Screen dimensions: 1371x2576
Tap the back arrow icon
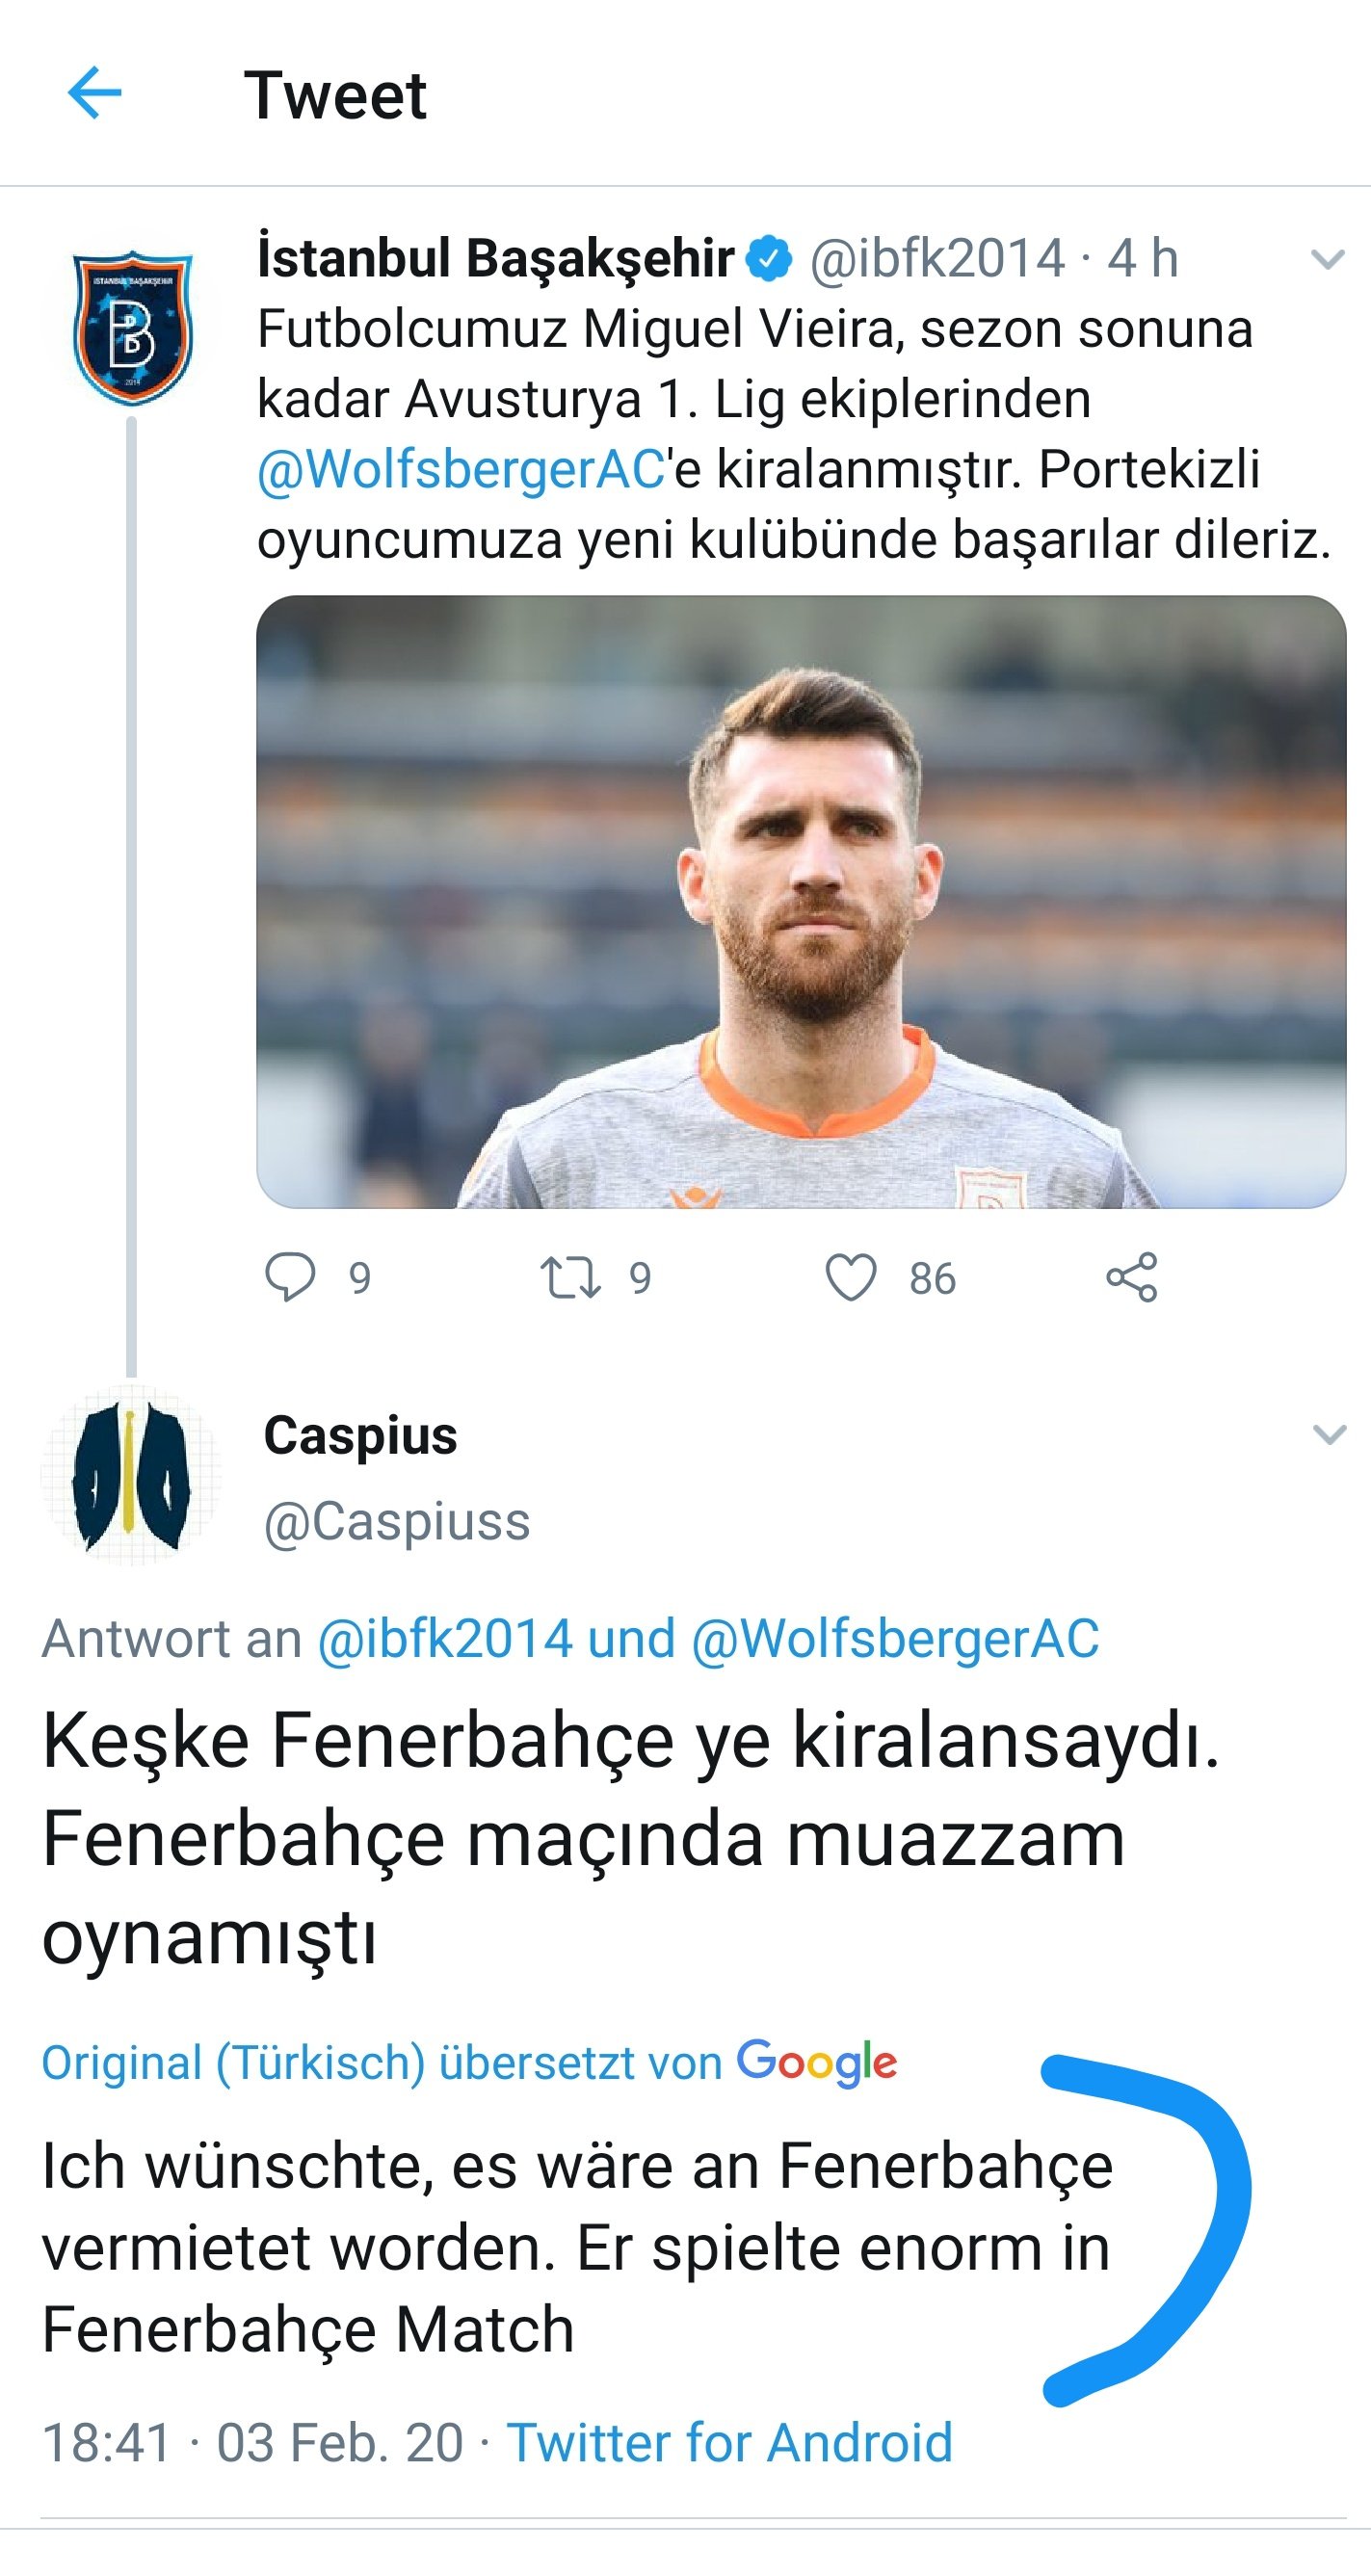94,93
